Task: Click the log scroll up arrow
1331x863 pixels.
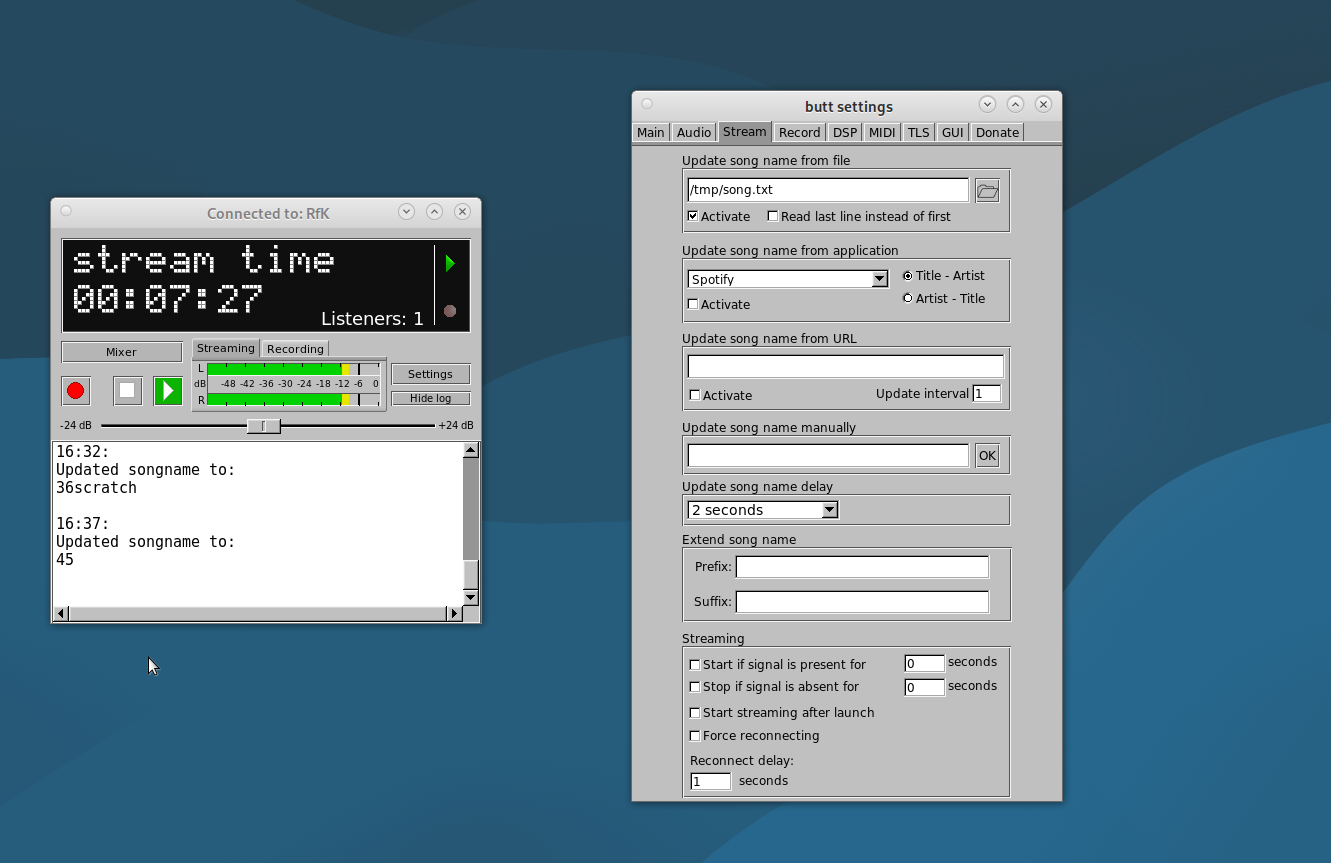Action: click(471, 451)
